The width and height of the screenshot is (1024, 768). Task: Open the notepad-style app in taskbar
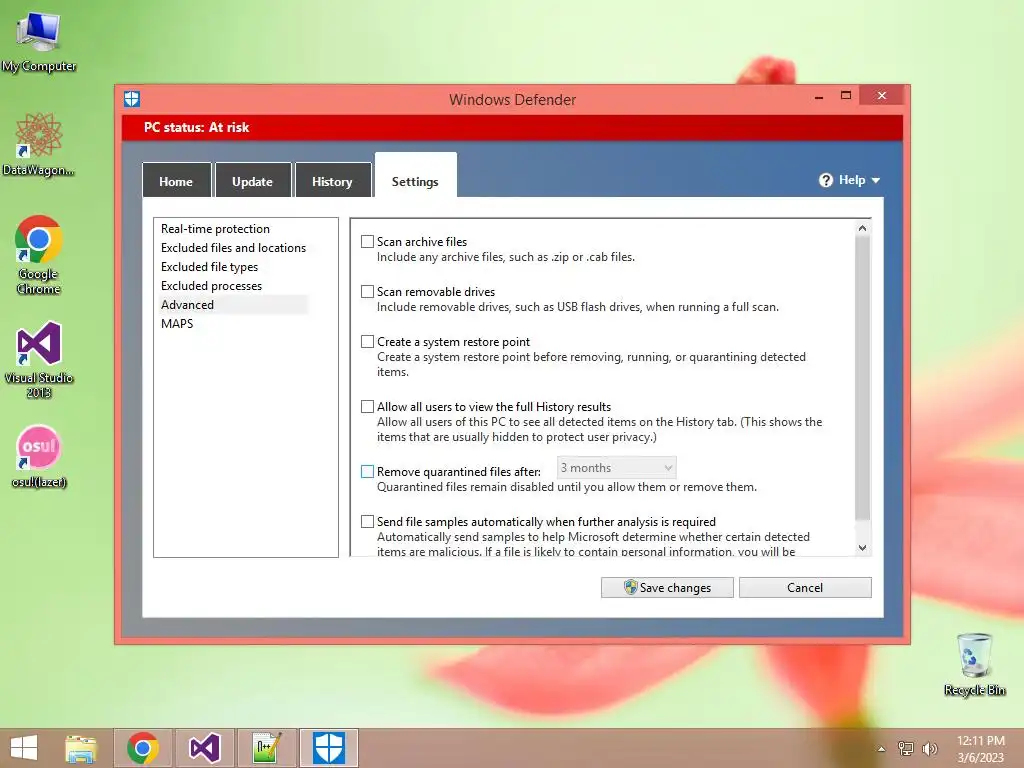click(x=266, y=748)
